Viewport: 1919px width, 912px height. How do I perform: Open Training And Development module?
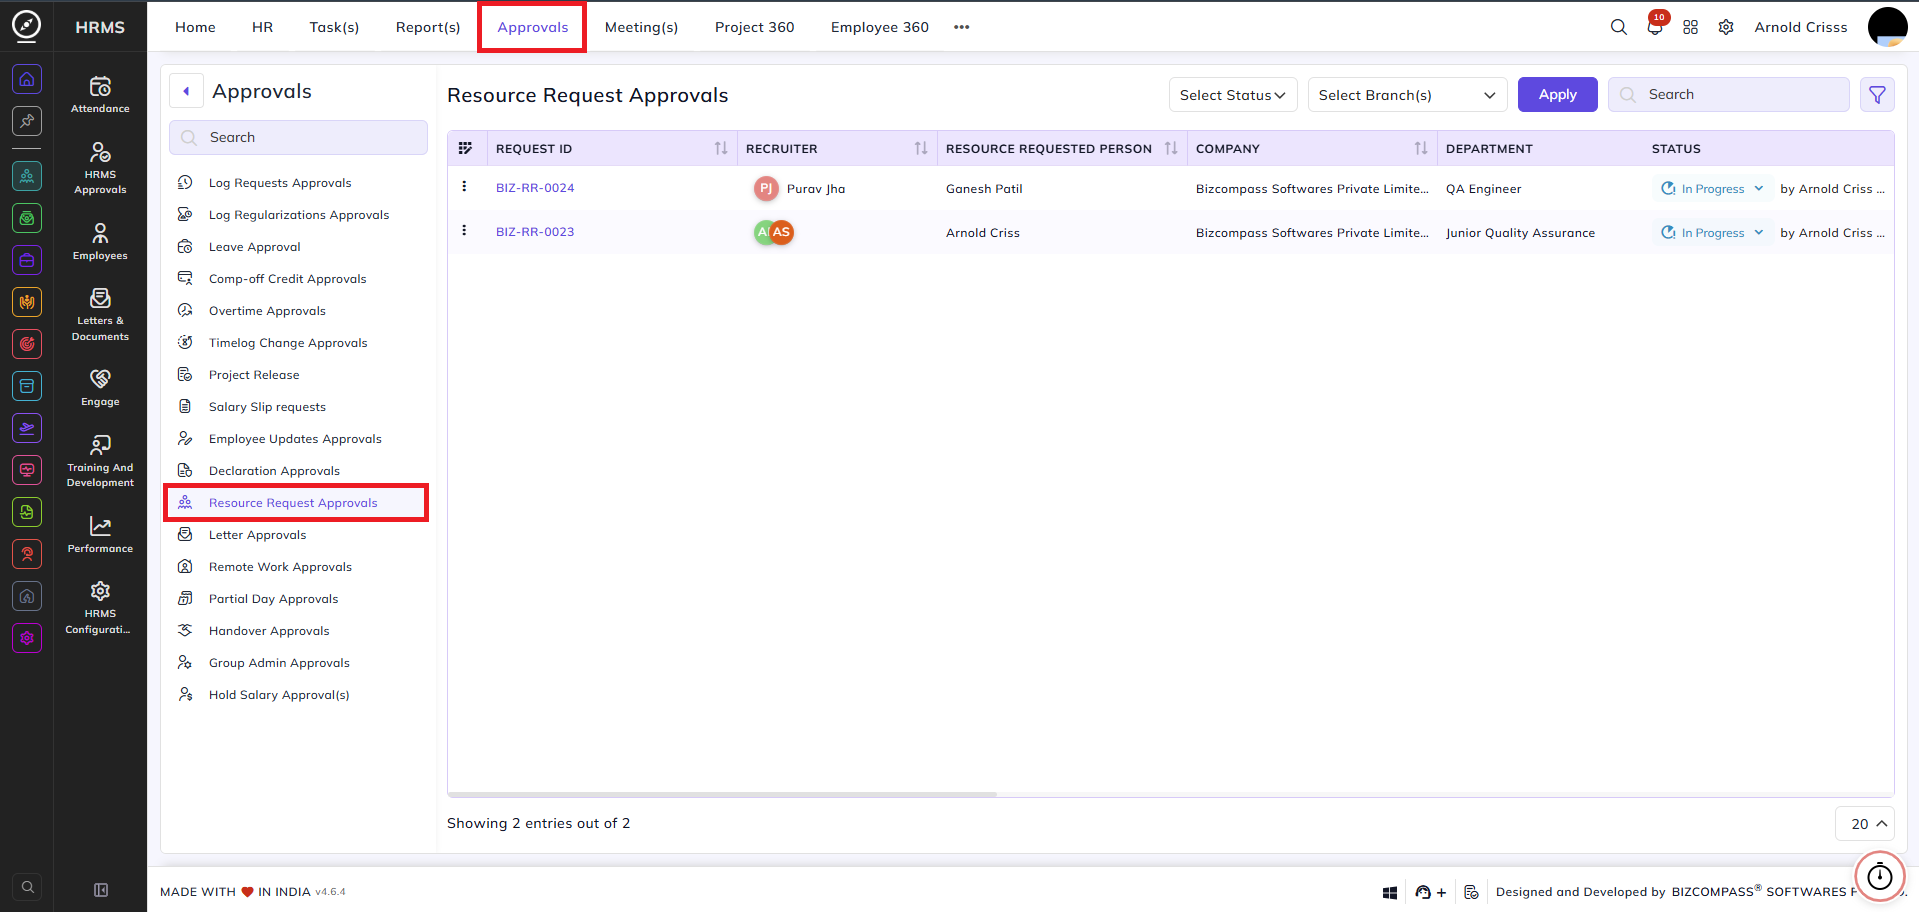100,461
